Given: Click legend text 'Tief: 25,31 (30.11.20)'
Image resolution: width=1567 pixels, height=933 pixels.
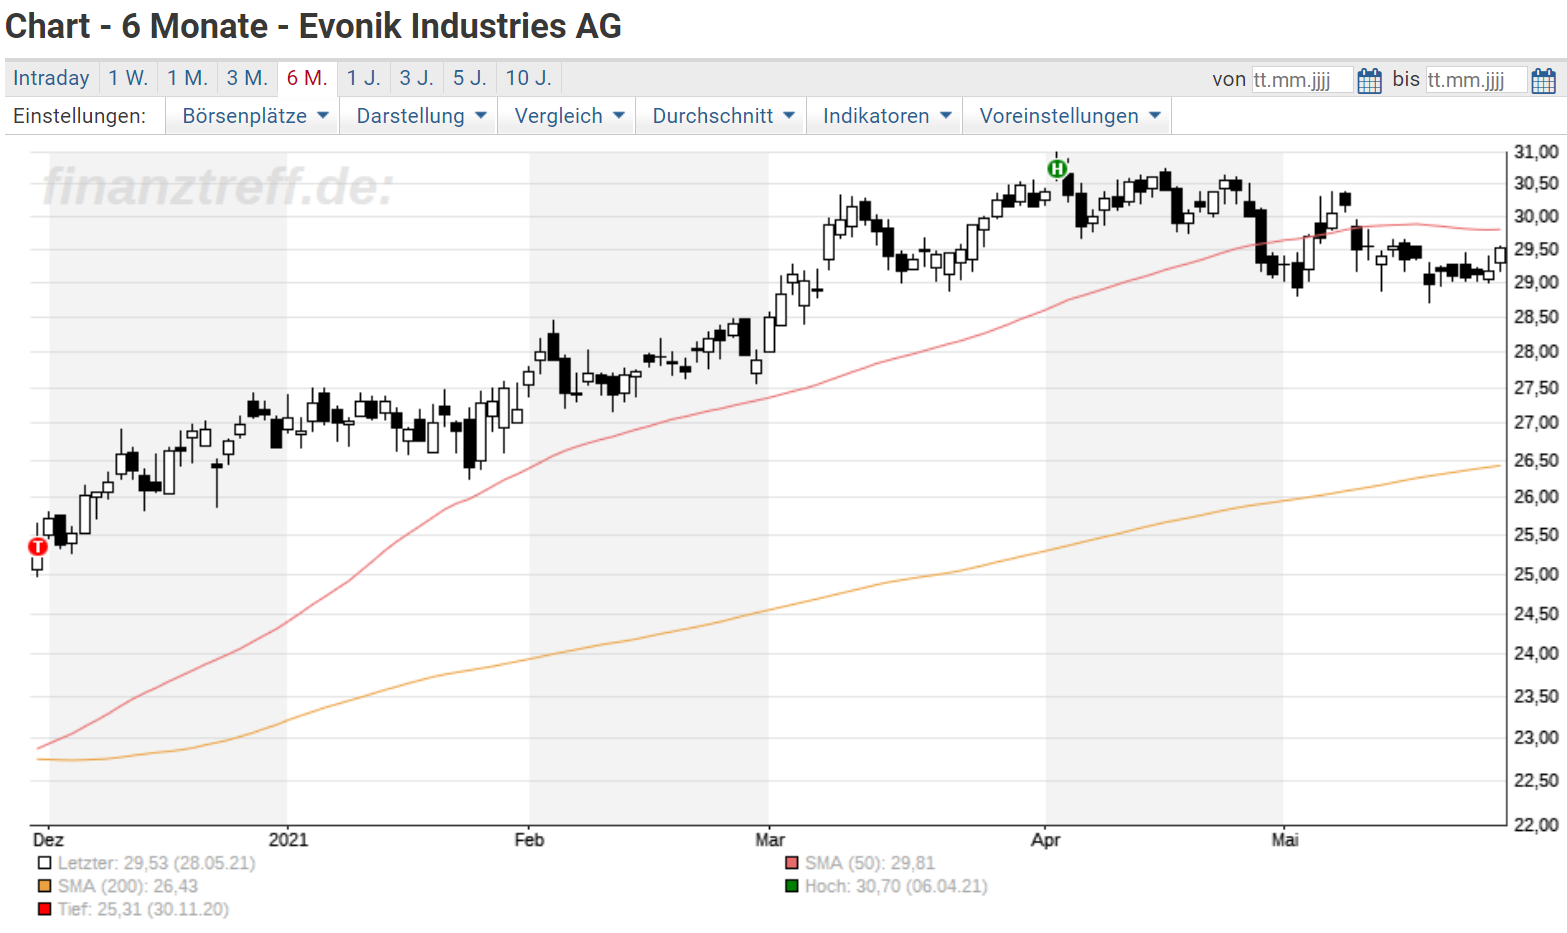Looking at the screenshot, I should (143, 909).
